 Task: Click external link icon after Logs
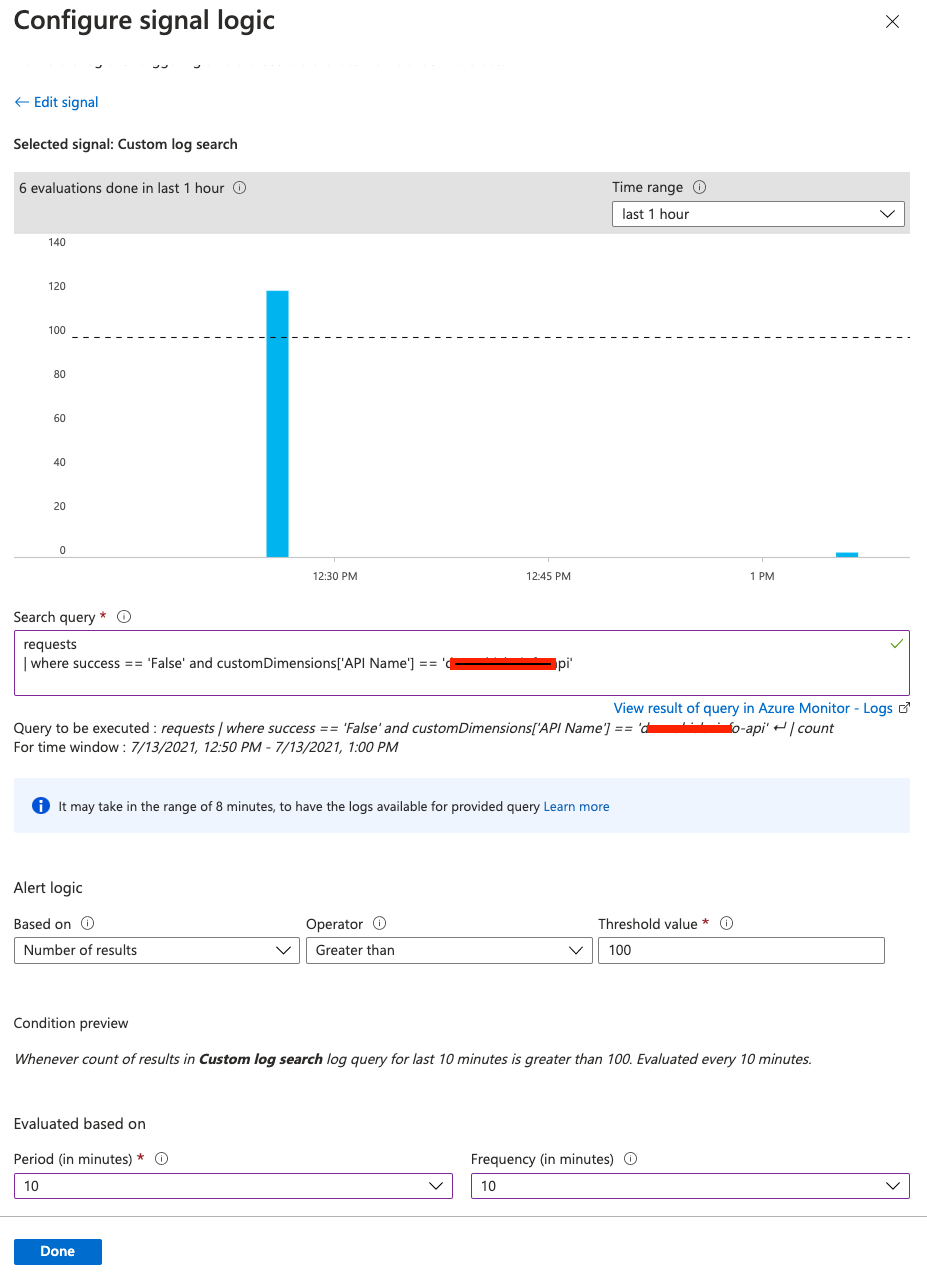[x=904, y=708]
